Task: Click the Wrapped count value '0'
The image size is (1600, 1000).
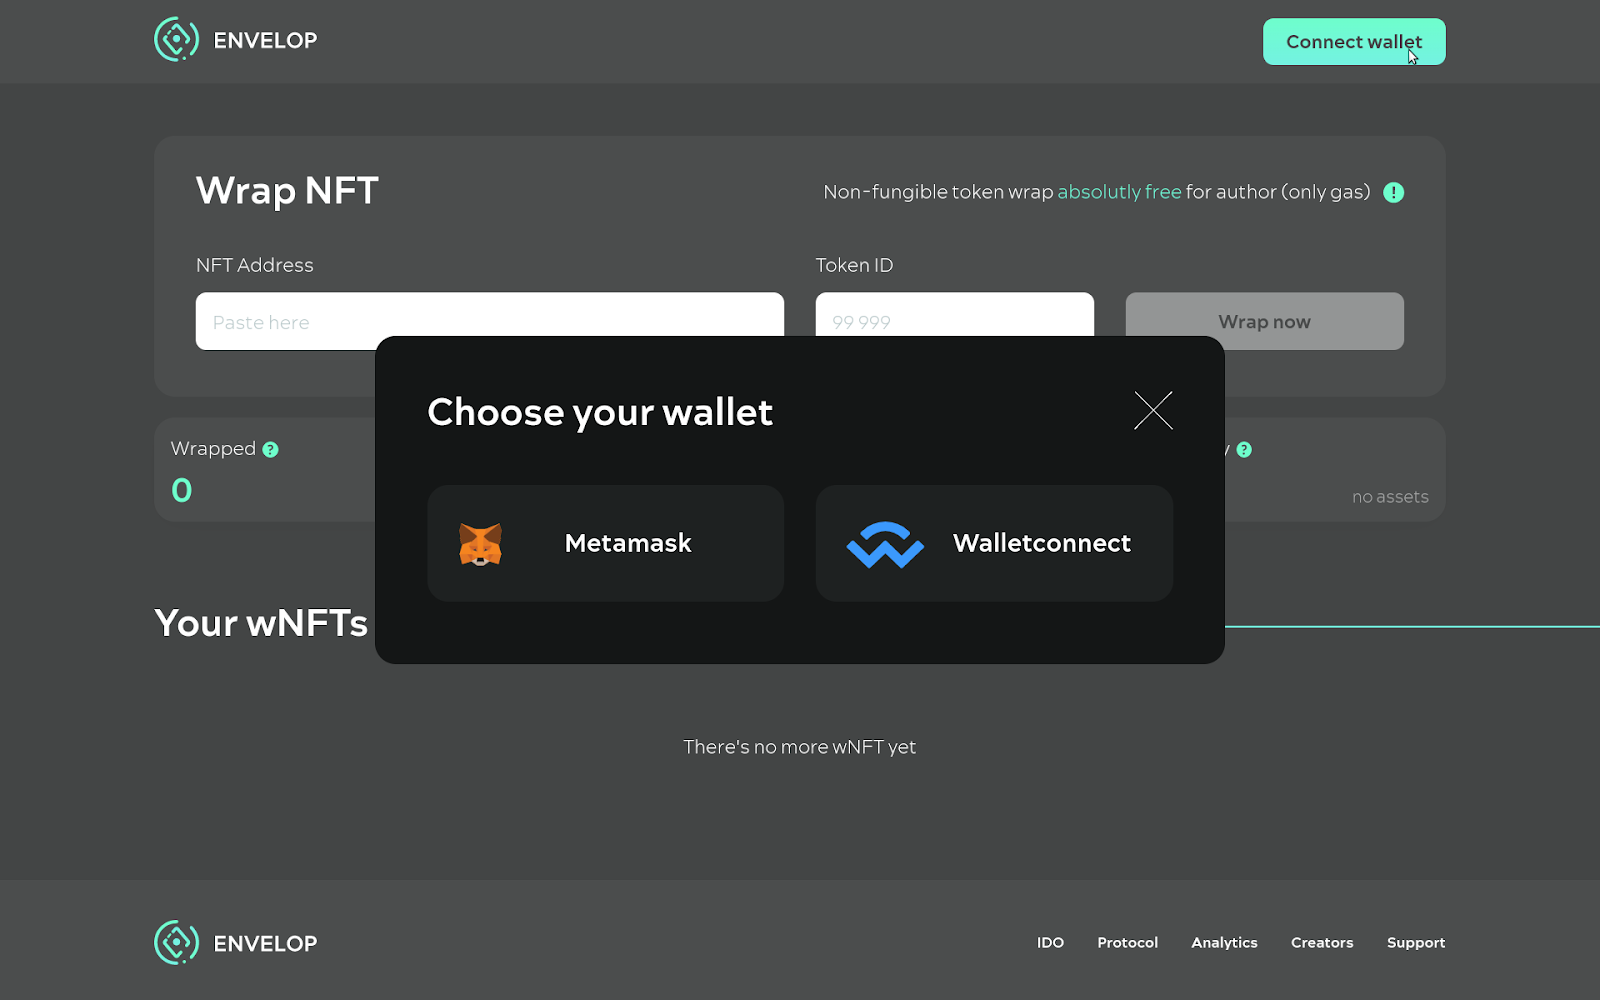Action: [x=182, y=490]
